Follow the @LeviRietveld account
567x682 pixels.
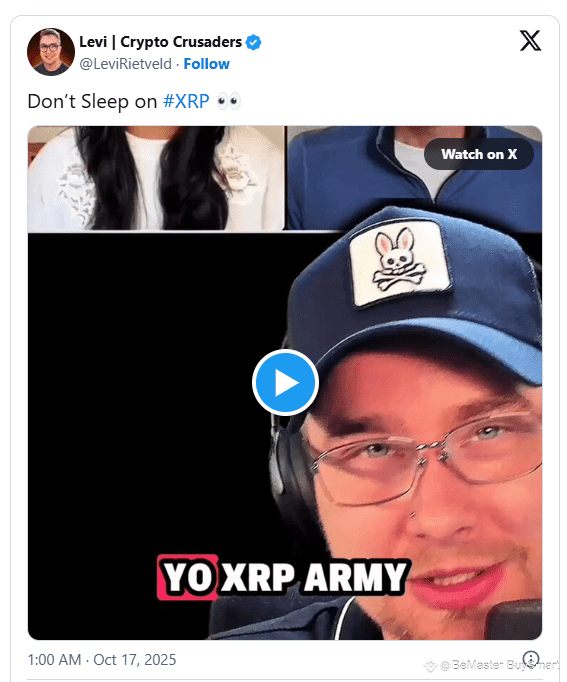[x=207, y=64]
